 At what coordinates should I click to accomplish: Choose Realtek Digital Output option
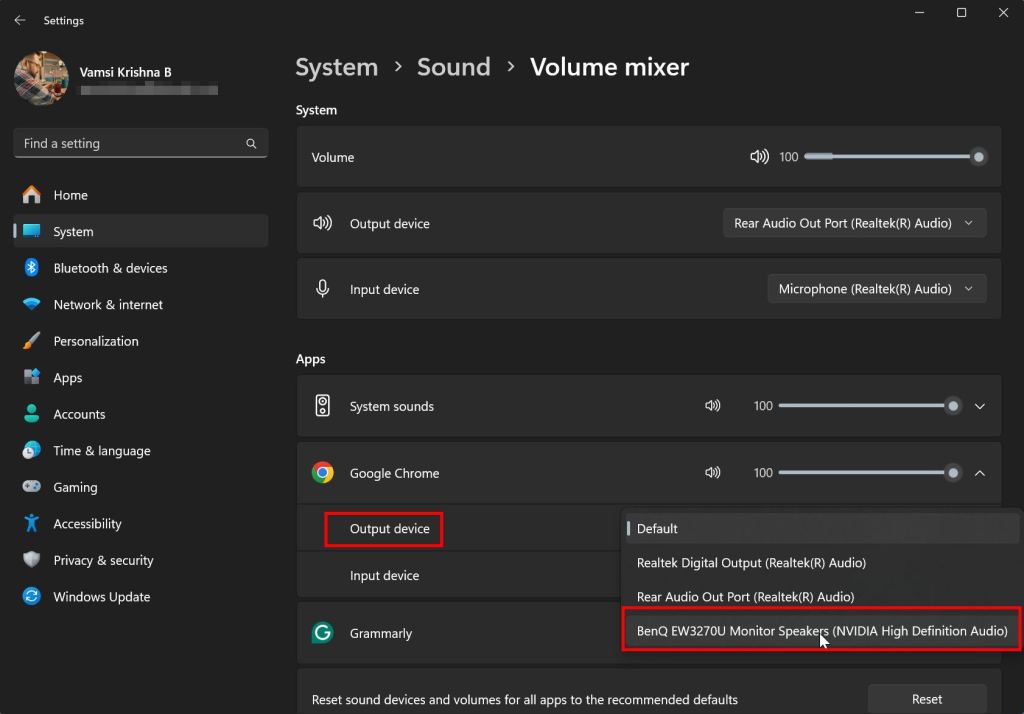pos(751,563)
